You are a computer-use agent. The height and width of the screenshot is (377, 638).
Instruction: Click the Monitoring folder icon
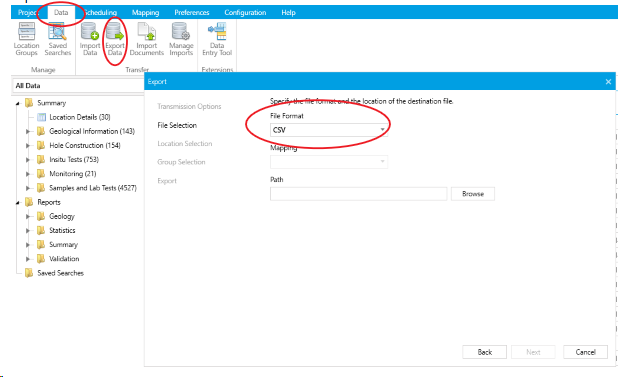click(41, 174)
